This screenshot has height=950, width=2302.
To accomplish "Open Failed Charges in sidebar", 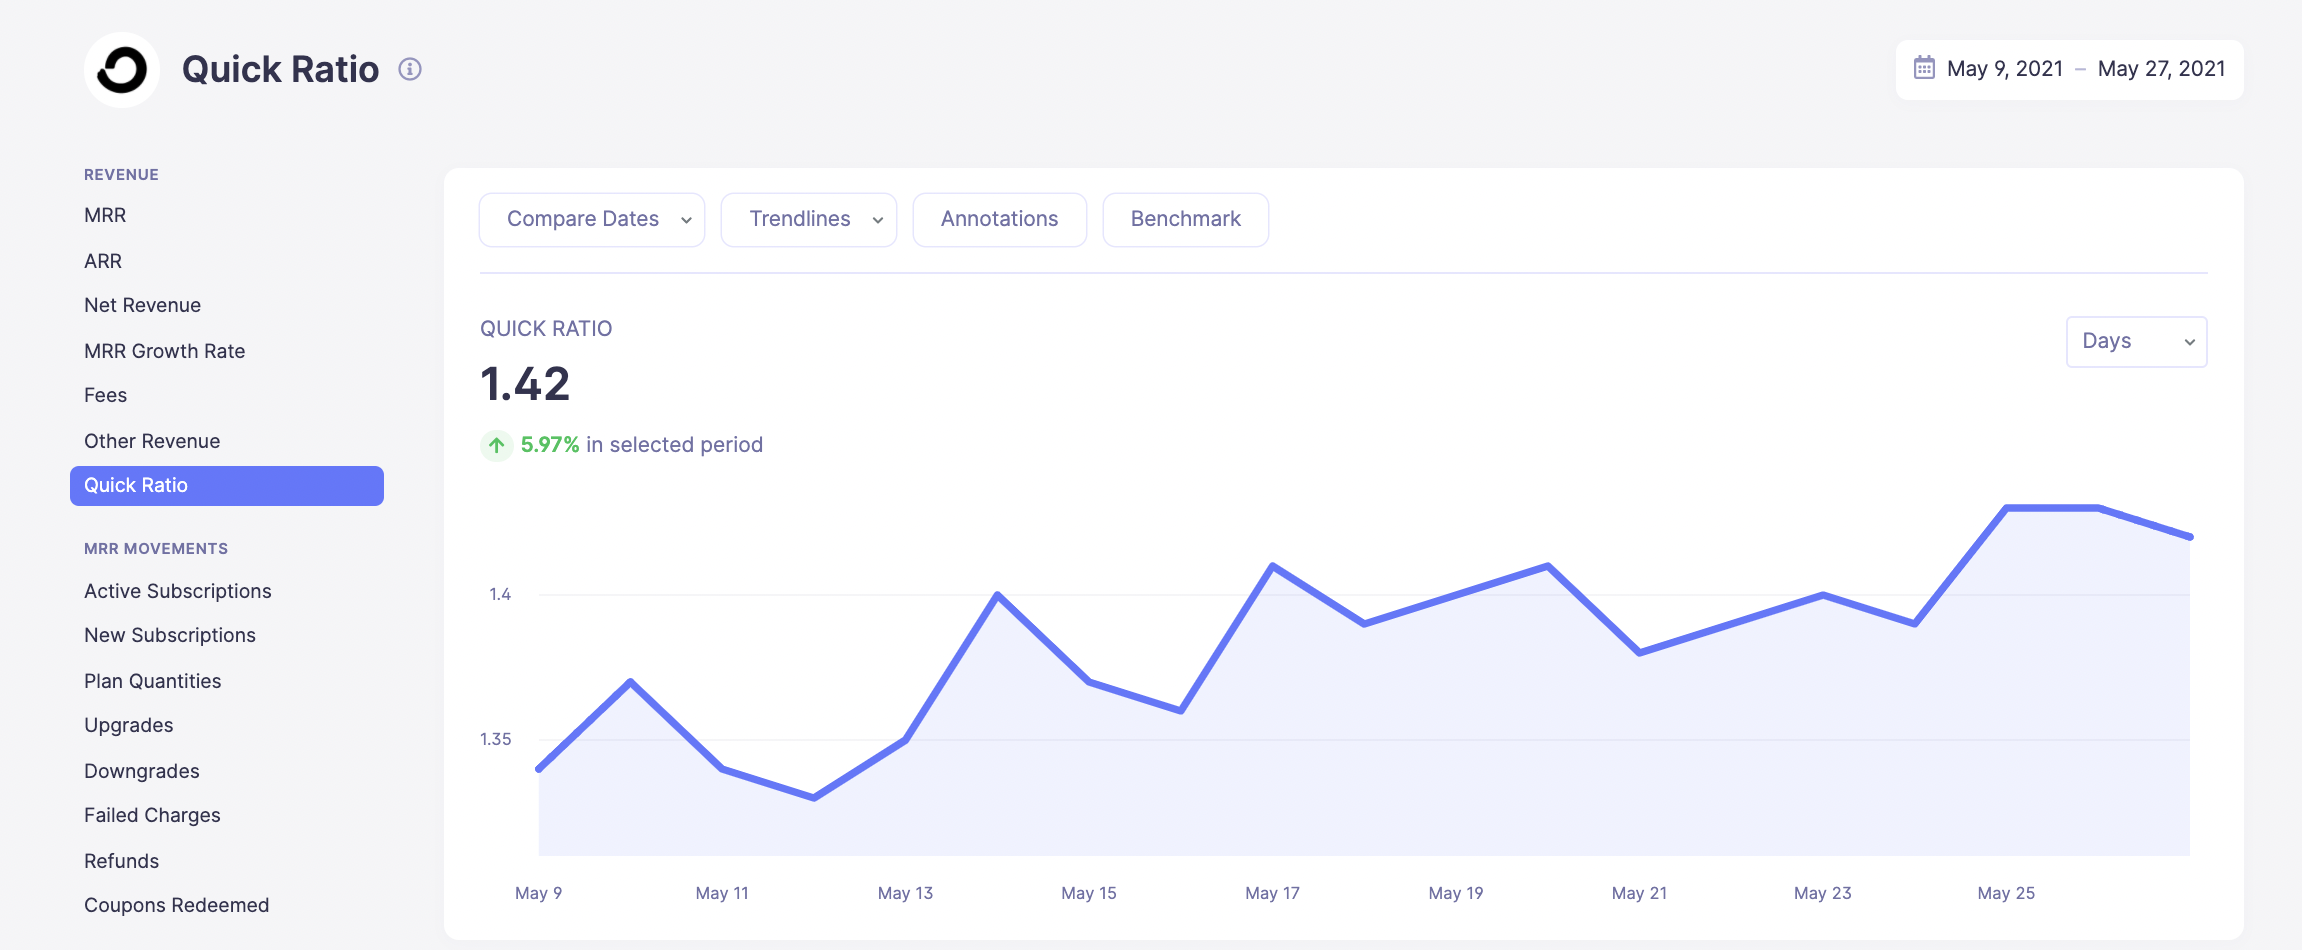I will (152, 815).
